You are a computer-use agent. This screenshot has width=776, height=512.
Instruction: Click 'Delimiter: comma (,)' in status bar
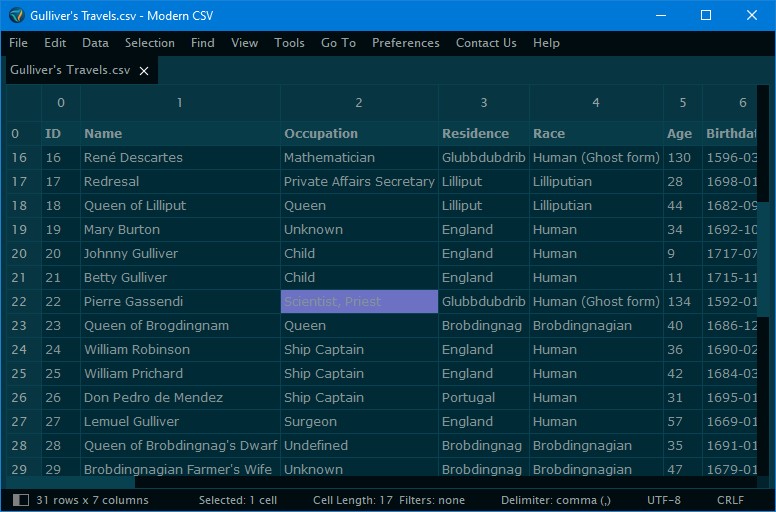[556, 501]
